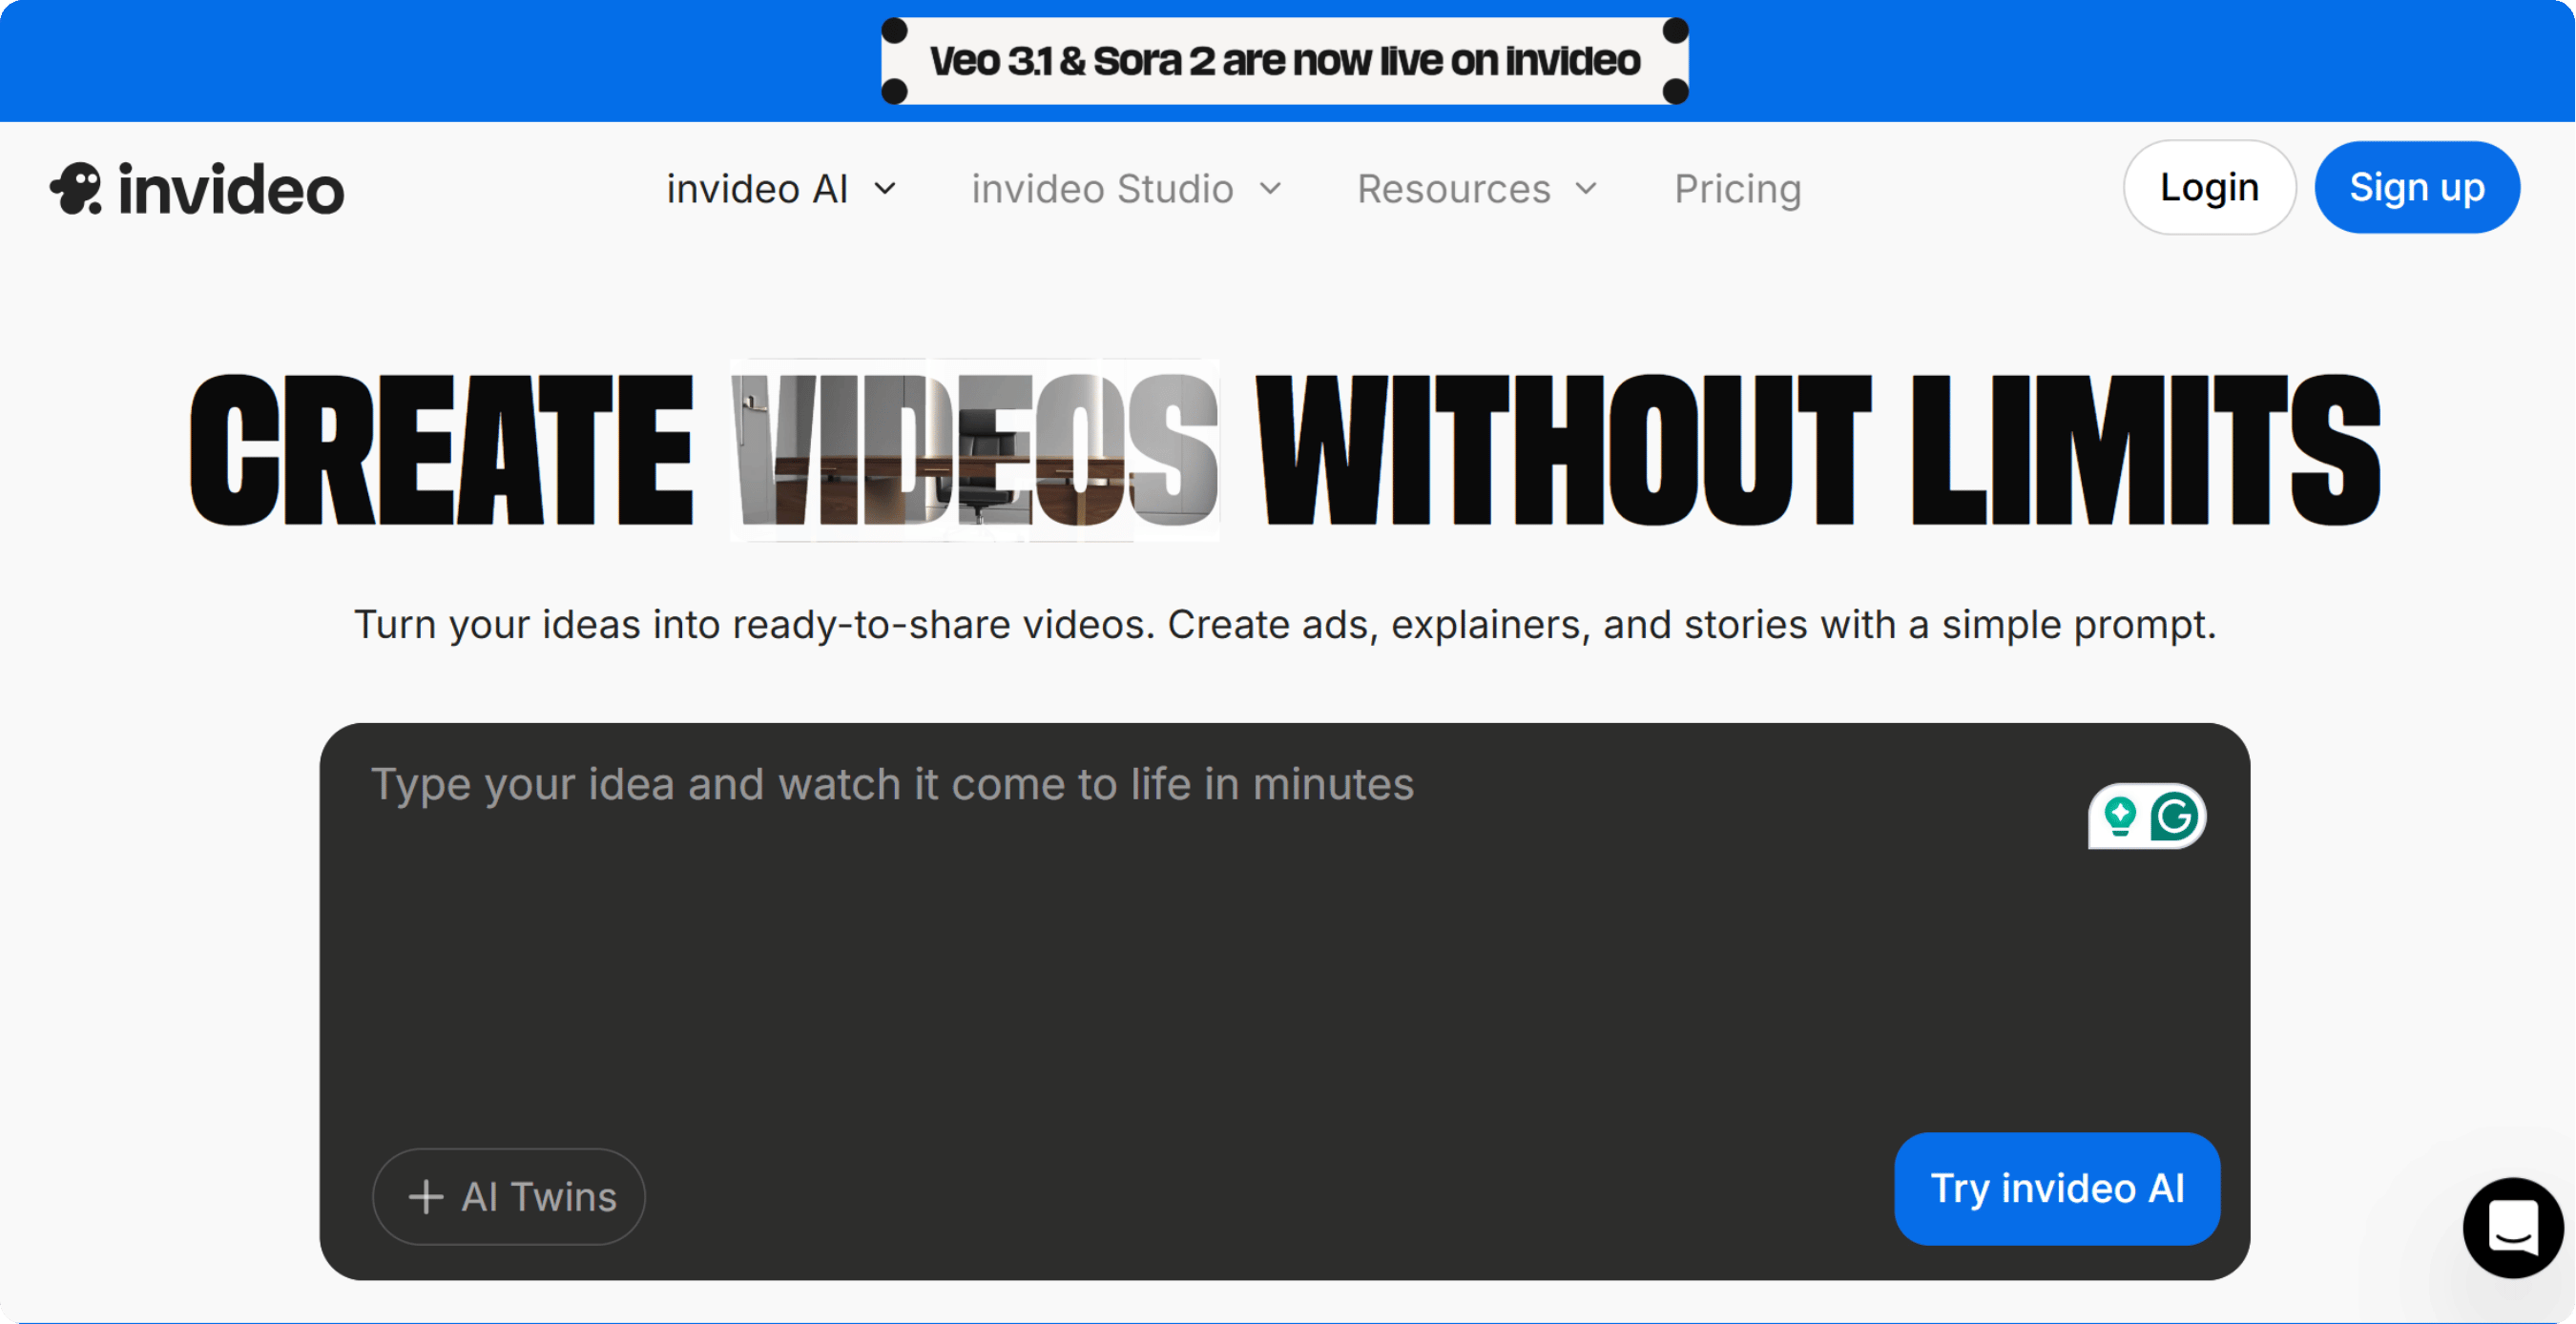Click the Grammarly G icon

pyautogui.click(x=2174, y=816)
